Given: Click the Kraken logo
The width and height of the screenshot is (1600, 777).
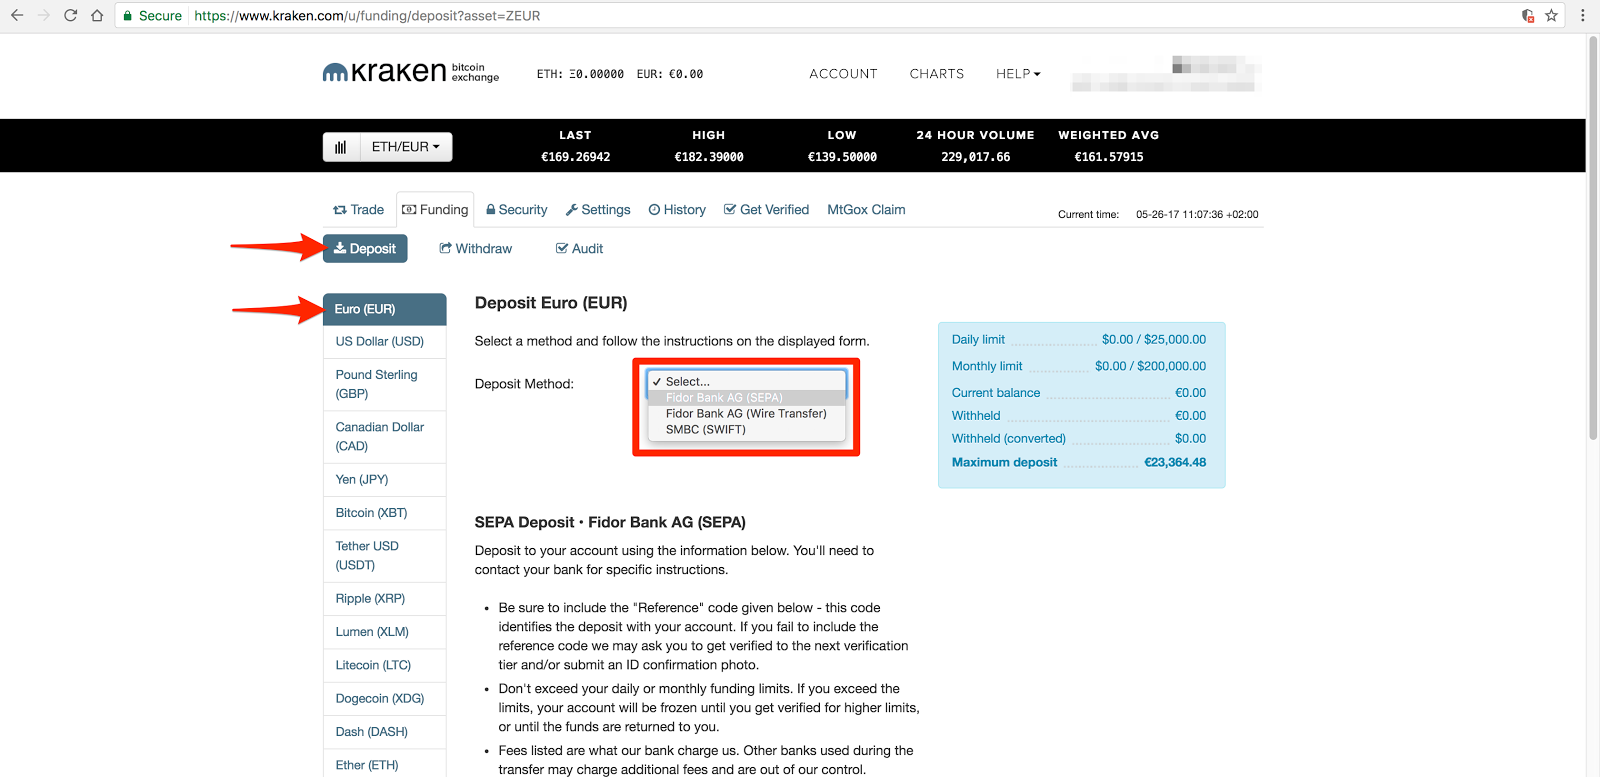Looking at the screenshot, I should [x=410, y=72].
